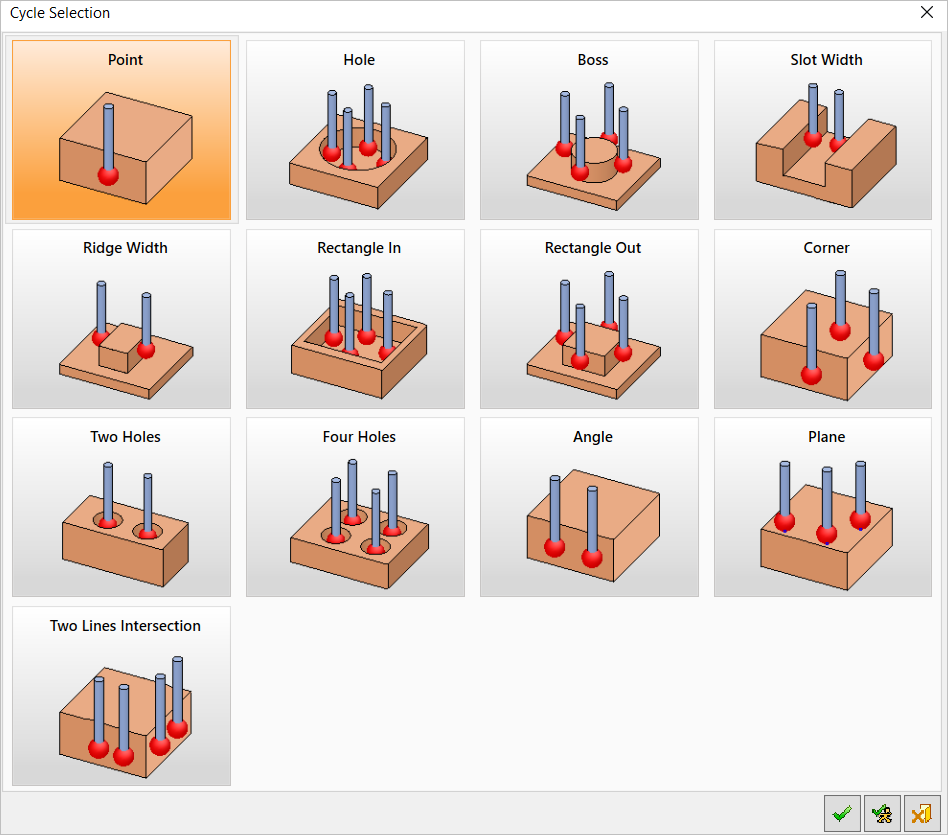Pick the Angle probing cycle

click(x=589, y=507)
